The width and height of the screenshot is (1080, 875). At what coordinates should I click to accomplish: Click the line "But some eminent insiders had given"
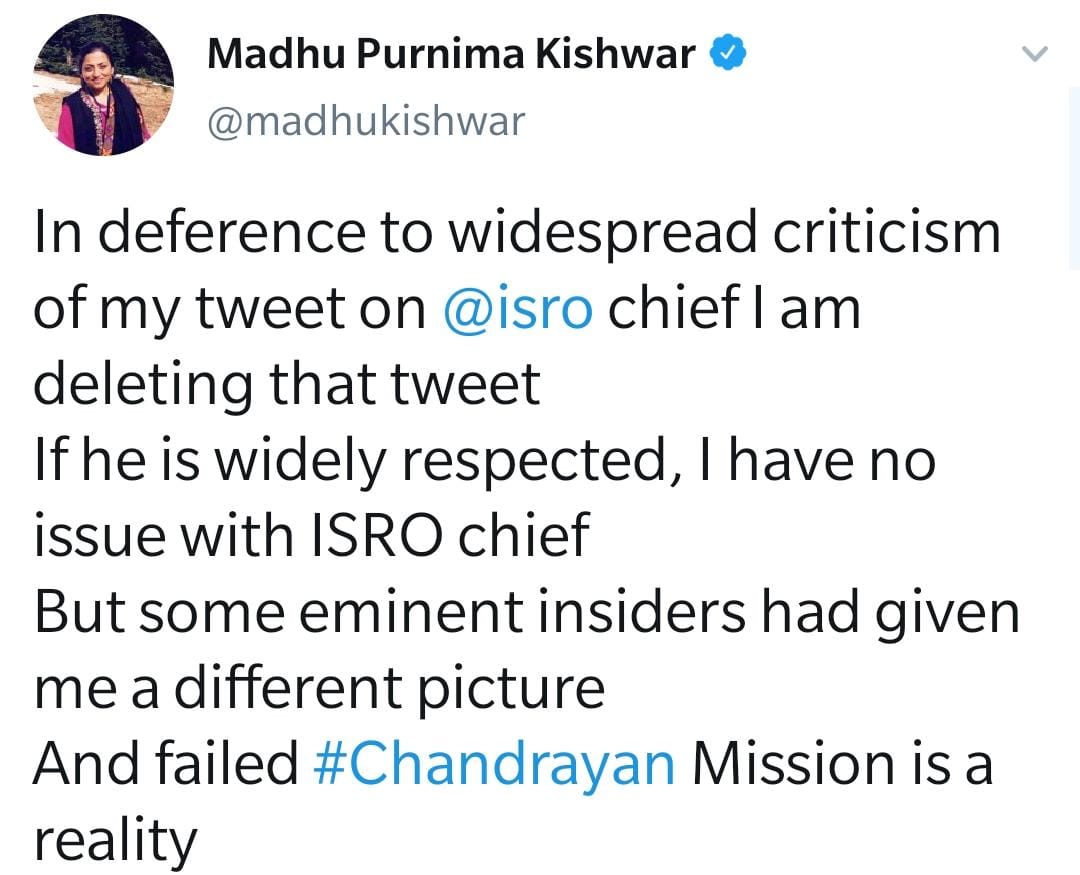coord(527,614)
